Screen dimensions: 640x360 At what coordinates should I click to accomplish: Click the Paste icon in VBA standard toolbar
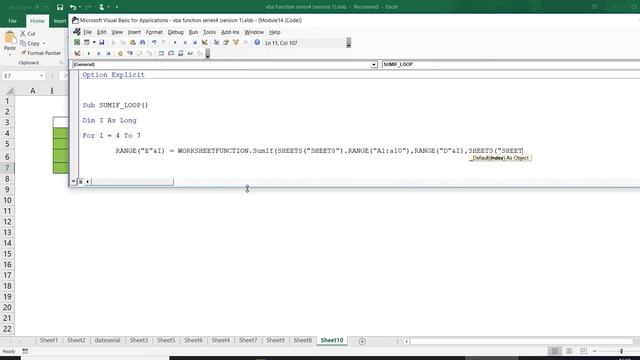coord(133,42)
